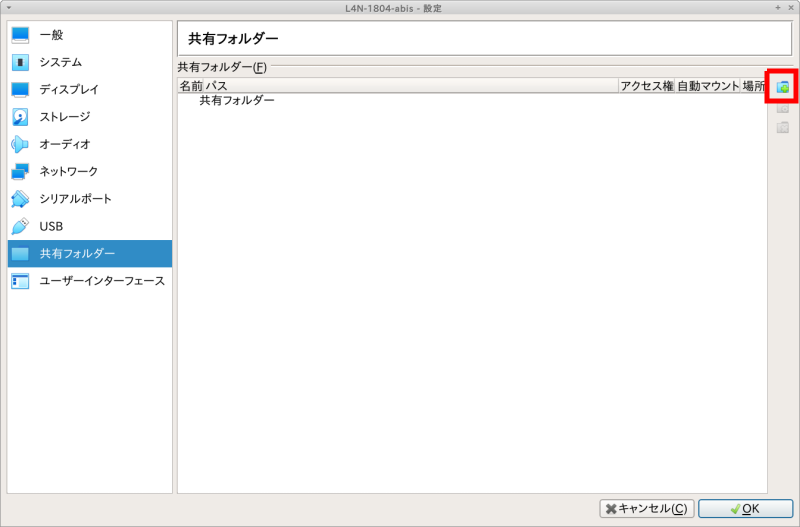Image resolution: width=800 pixels, height=527 pixels.
Task: Open the 一般 settings page
Action: pos(90,35)
